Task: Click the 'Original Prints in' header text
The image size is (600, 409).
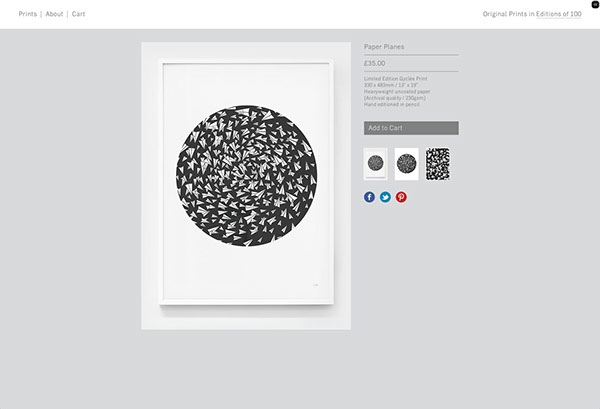Action: [508, 14]
